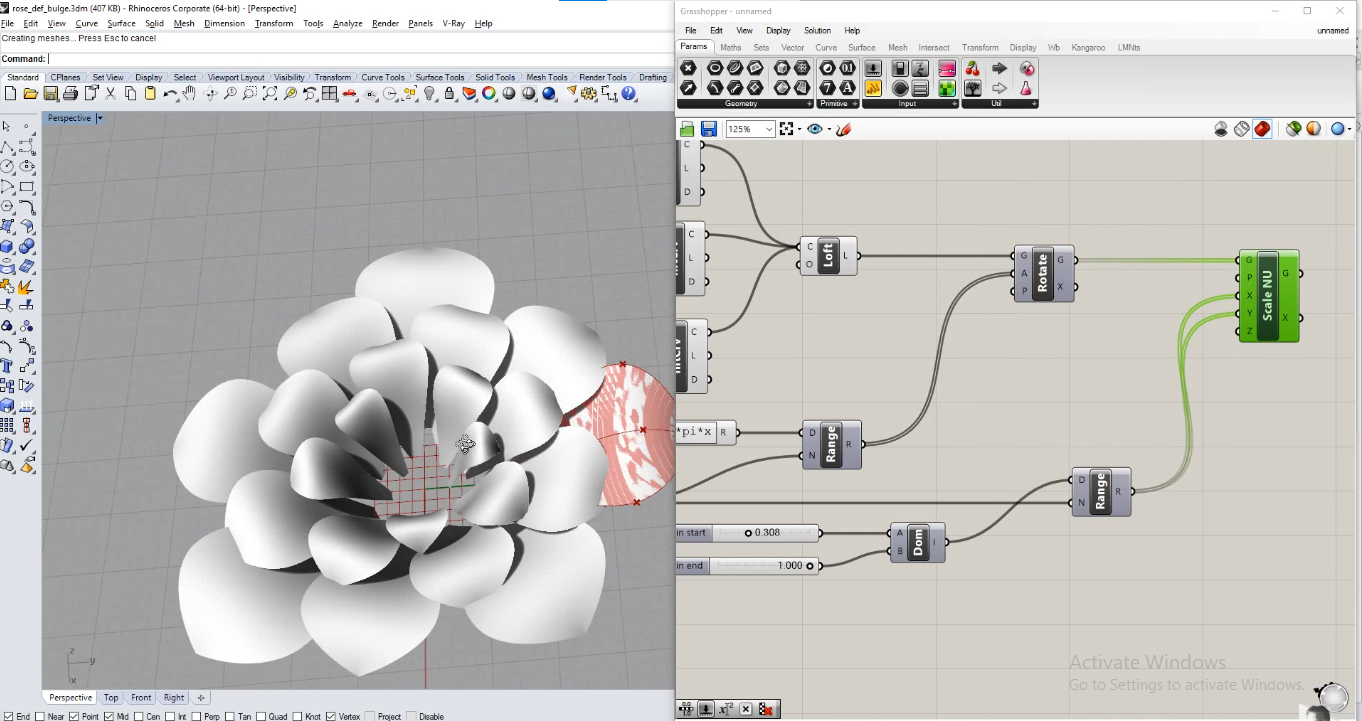Screen dimensions: 1362x721
Task: Click the Scale NU component on canvas
Action: click(x=1269, y=296)
